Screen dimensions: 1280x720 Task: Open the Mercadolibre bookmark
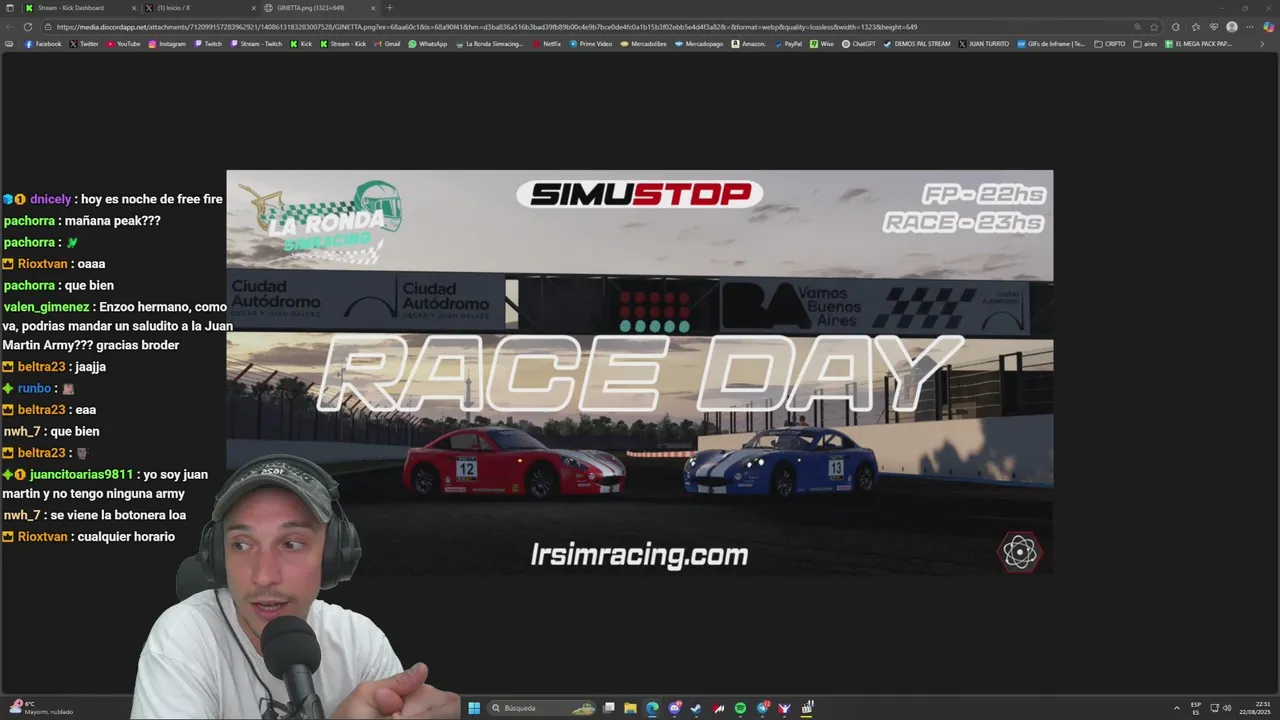click(643, 44)
